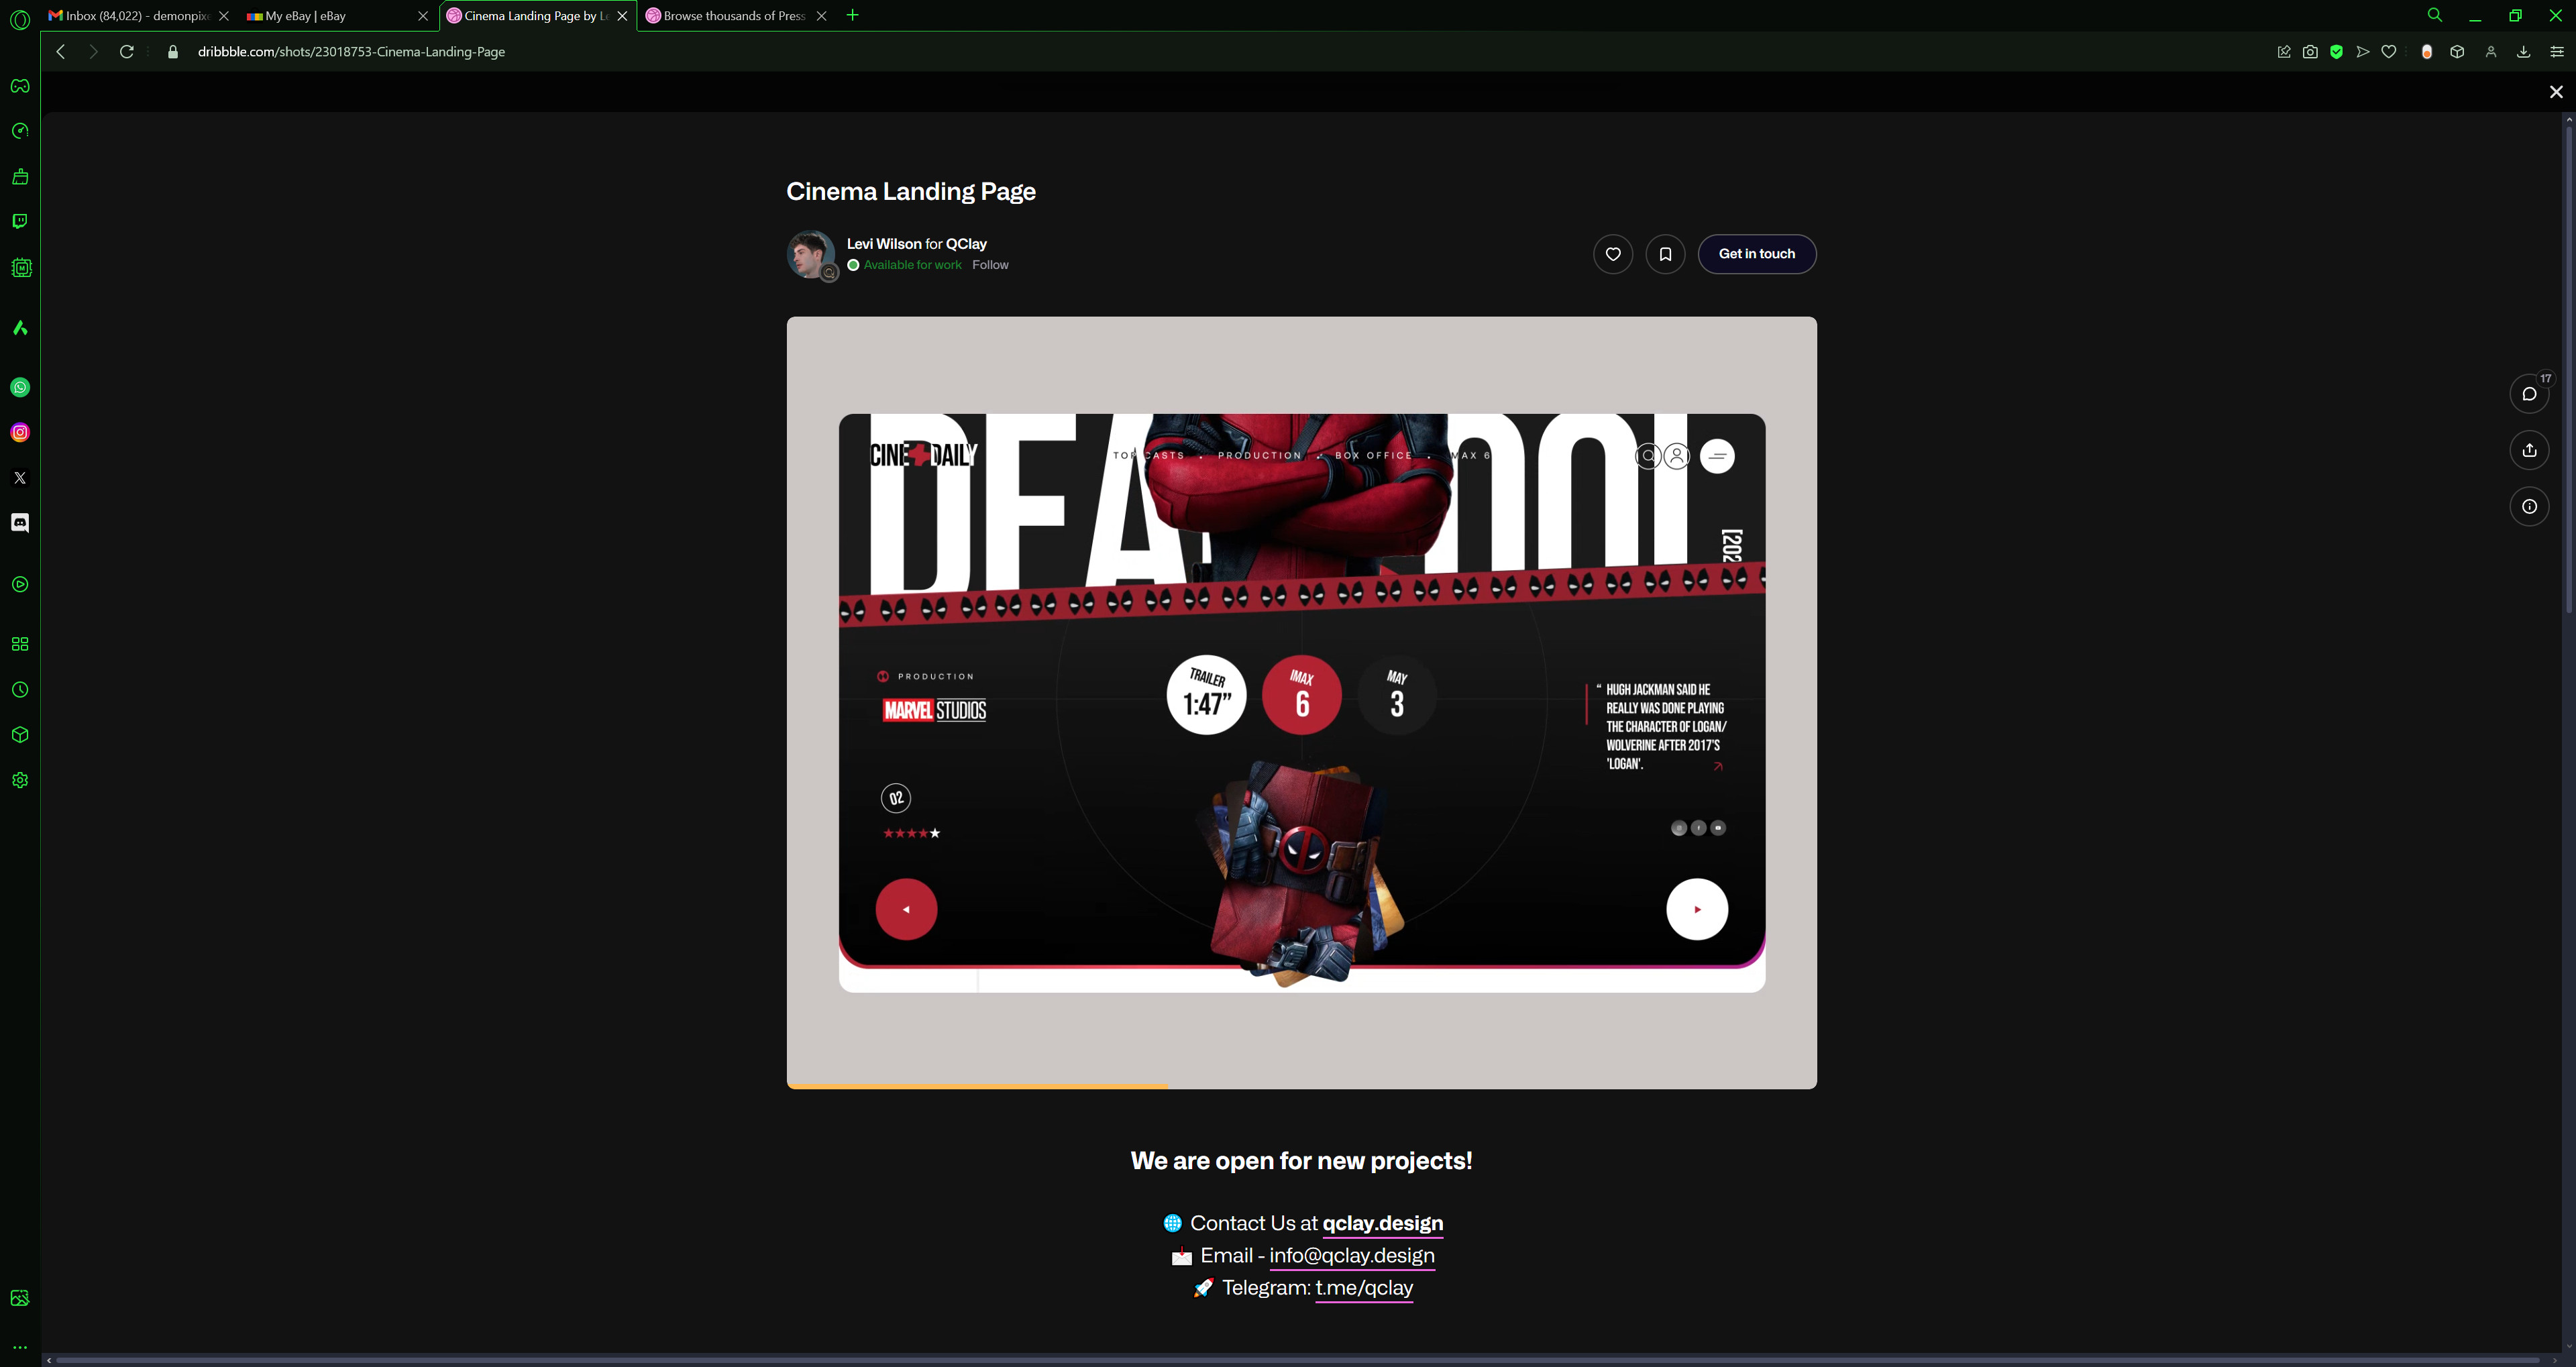Click the share shot icon button
The image size is (2576, 1367).
coord(2529,450)
